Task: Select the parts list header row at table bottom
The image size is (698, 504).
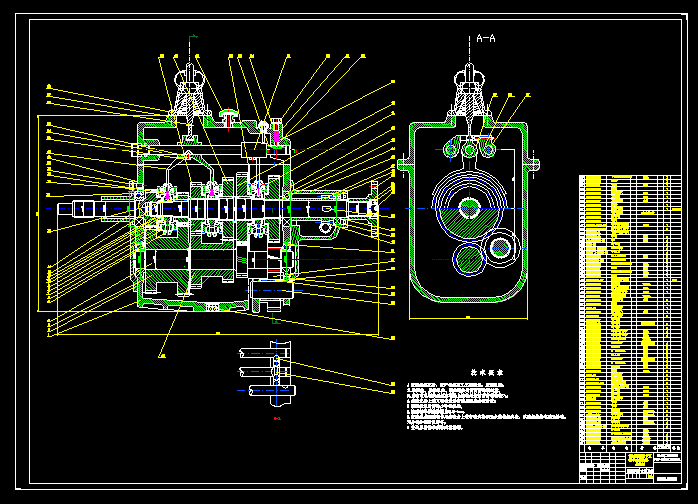Action: 630,448
